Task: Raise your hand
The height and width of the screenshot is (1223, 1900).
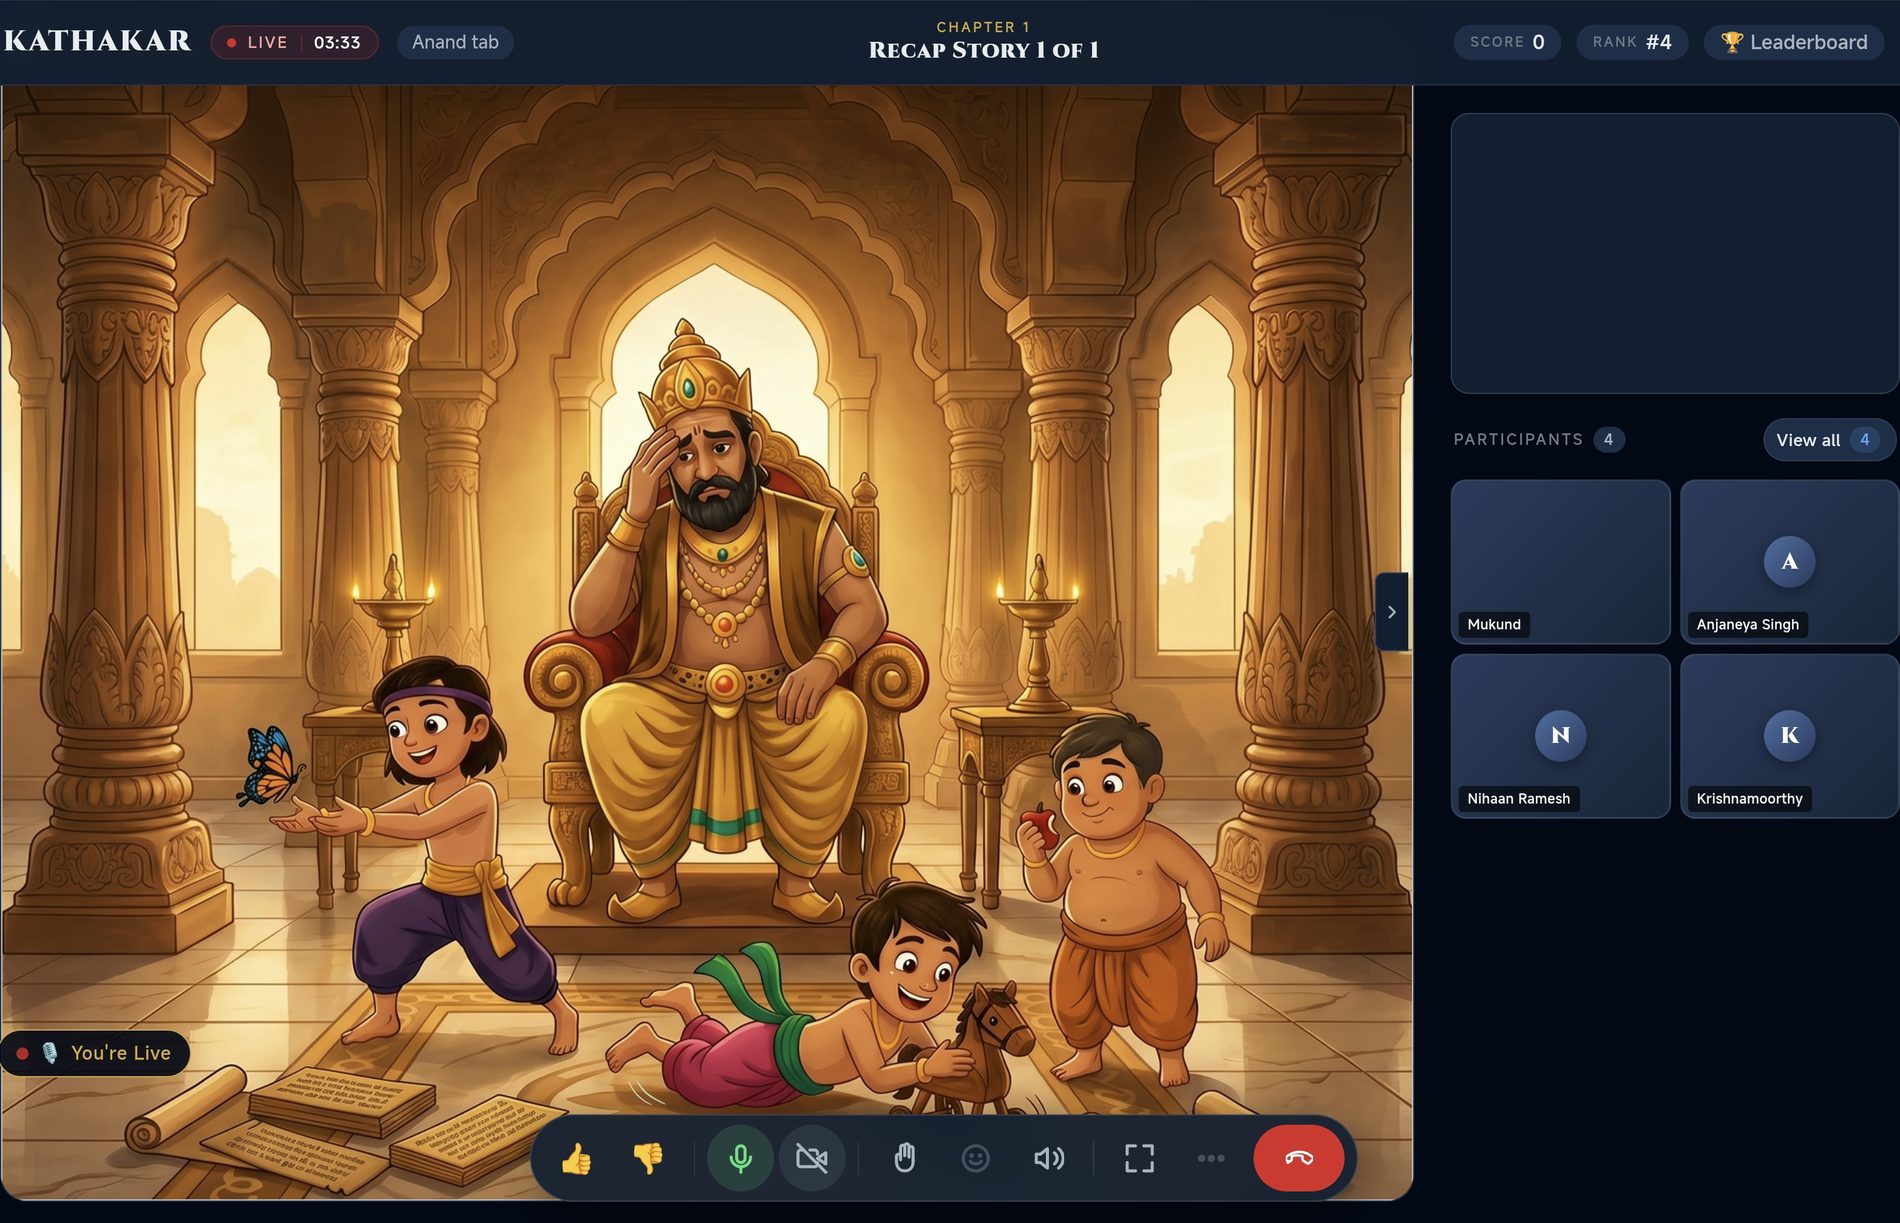Action: (x=904, y=1158)
